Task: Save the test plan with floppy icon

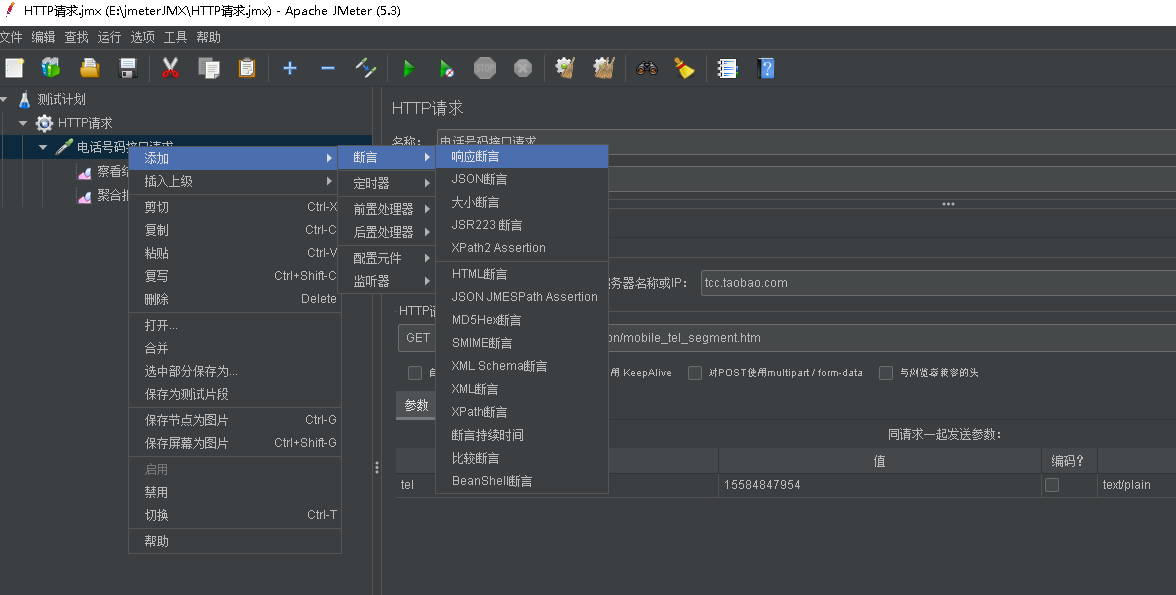Action: 128,68
